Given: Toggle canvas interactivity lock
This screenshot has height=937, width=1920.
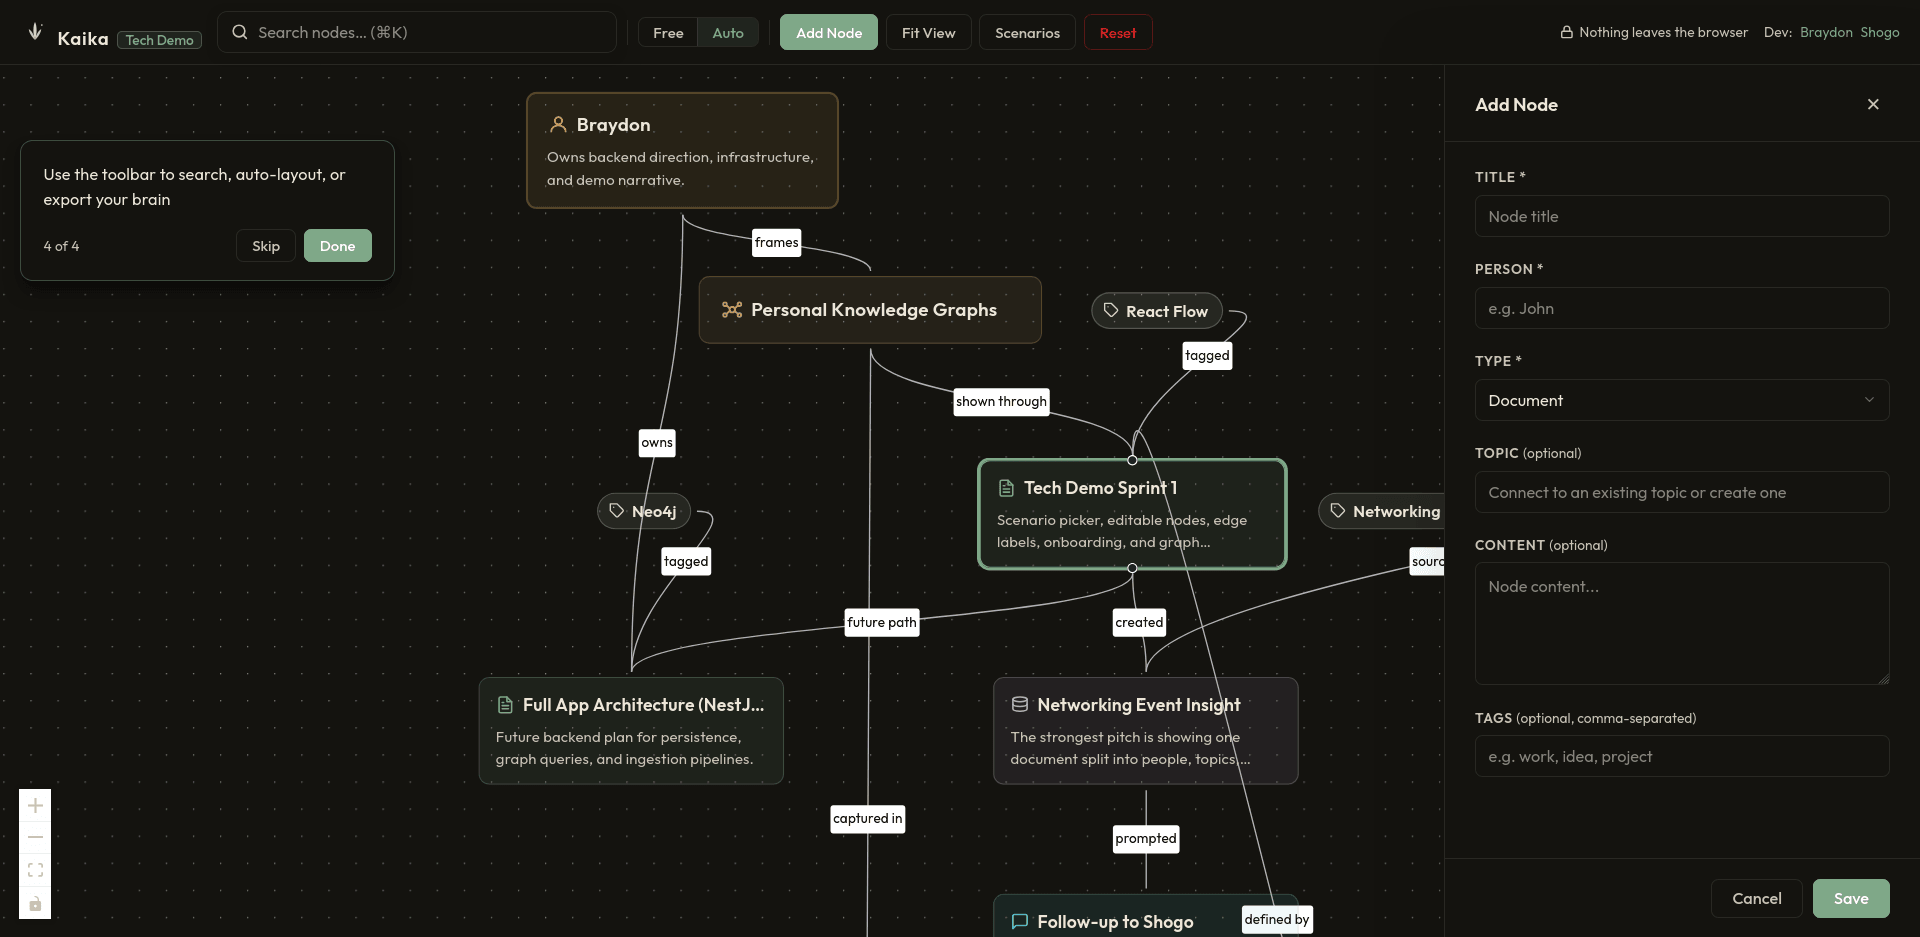Looking at the screenshot, I should point(35,903).
